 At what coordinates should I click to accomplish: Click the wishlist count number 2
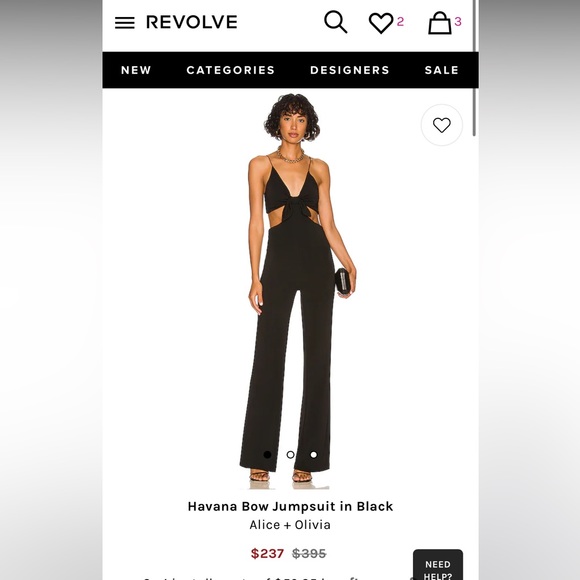click(x=400, y=21)
